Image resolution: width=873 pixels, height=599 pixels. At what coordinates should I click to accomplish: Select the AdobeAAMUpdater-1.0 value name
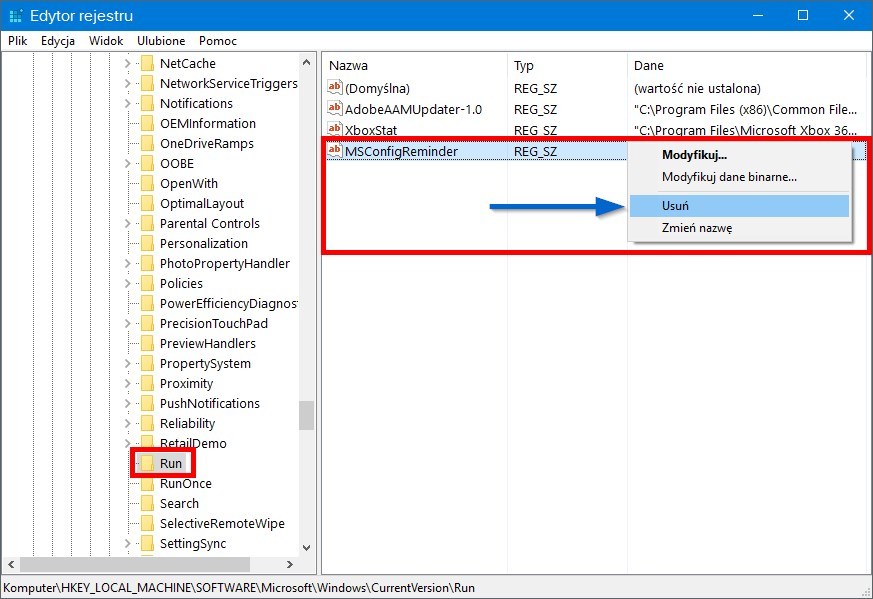413,109
